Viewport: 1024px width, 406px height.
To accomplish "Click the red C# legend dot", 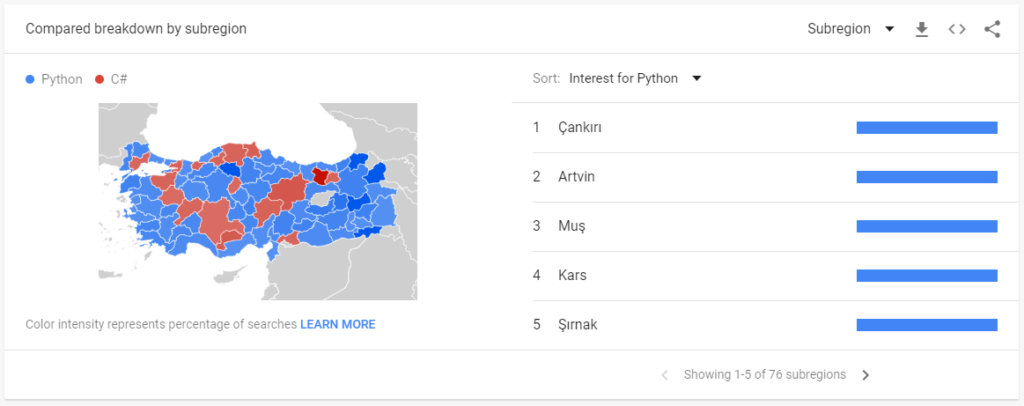I will (100, 80).
